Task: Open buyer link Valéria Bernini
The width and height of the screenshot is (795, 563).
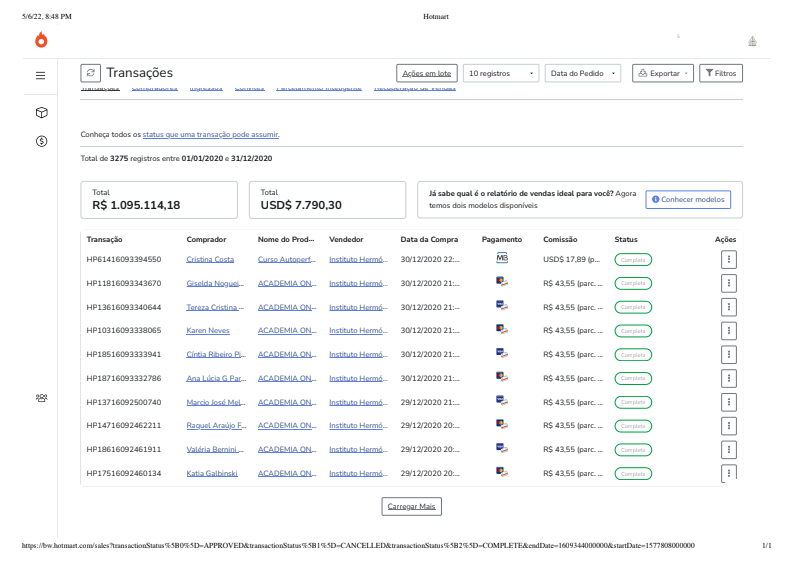Action: (215, 449)
